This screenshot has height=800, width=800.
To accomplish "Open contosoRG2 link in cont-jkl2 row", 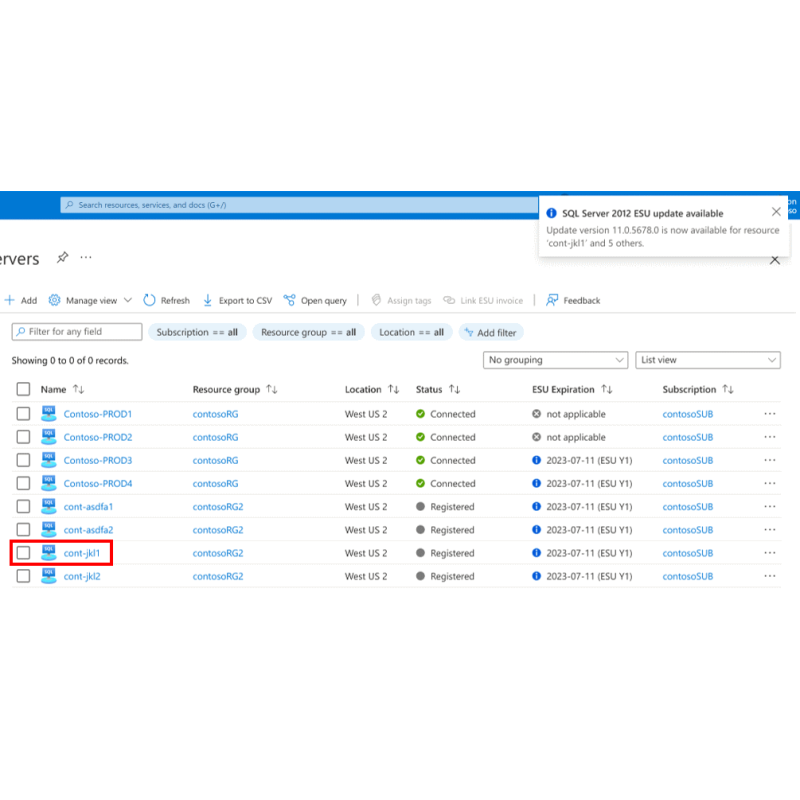I will pyautogui.click(x=218, y=576).
